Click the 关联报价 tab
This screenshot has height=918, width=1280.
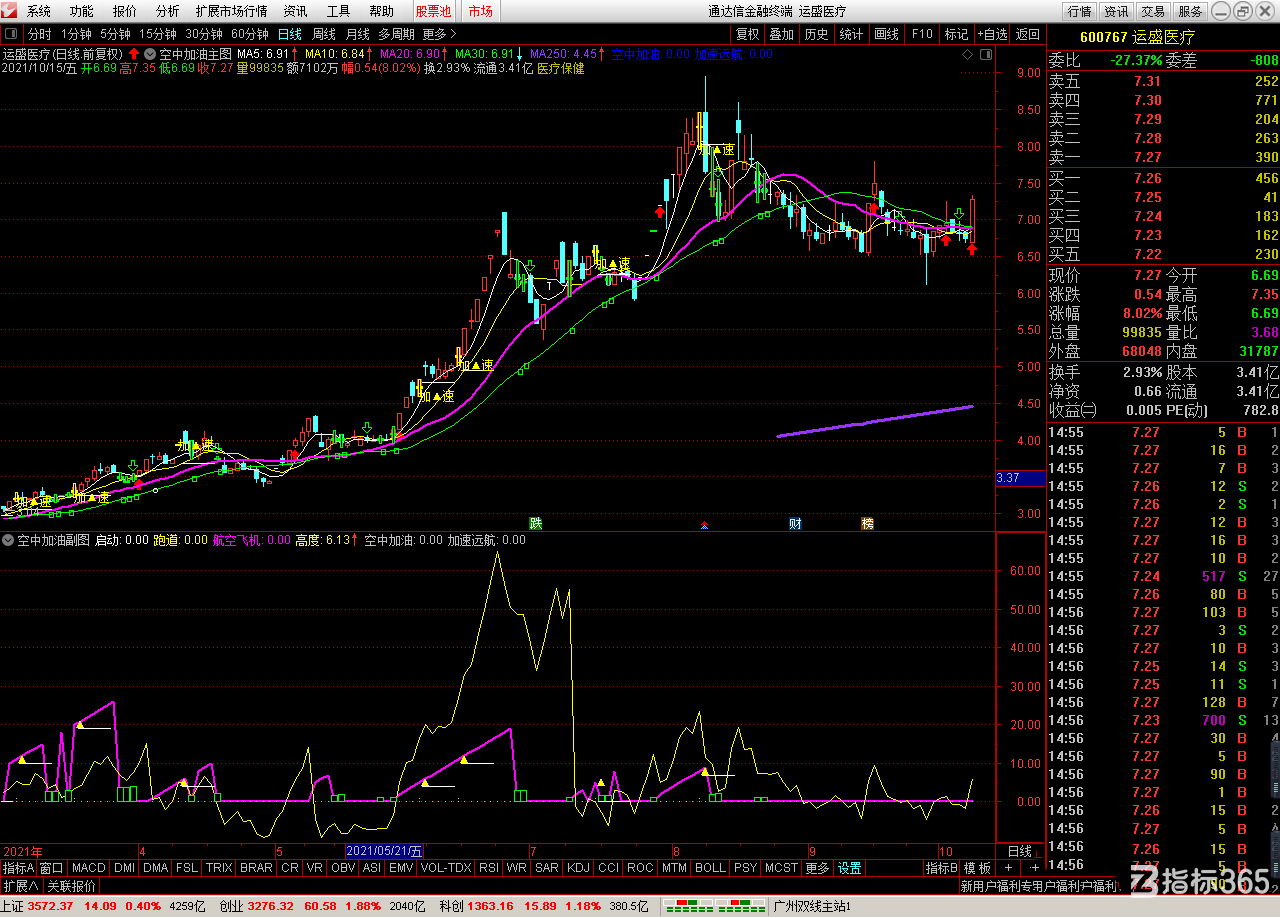pos(72,886)
